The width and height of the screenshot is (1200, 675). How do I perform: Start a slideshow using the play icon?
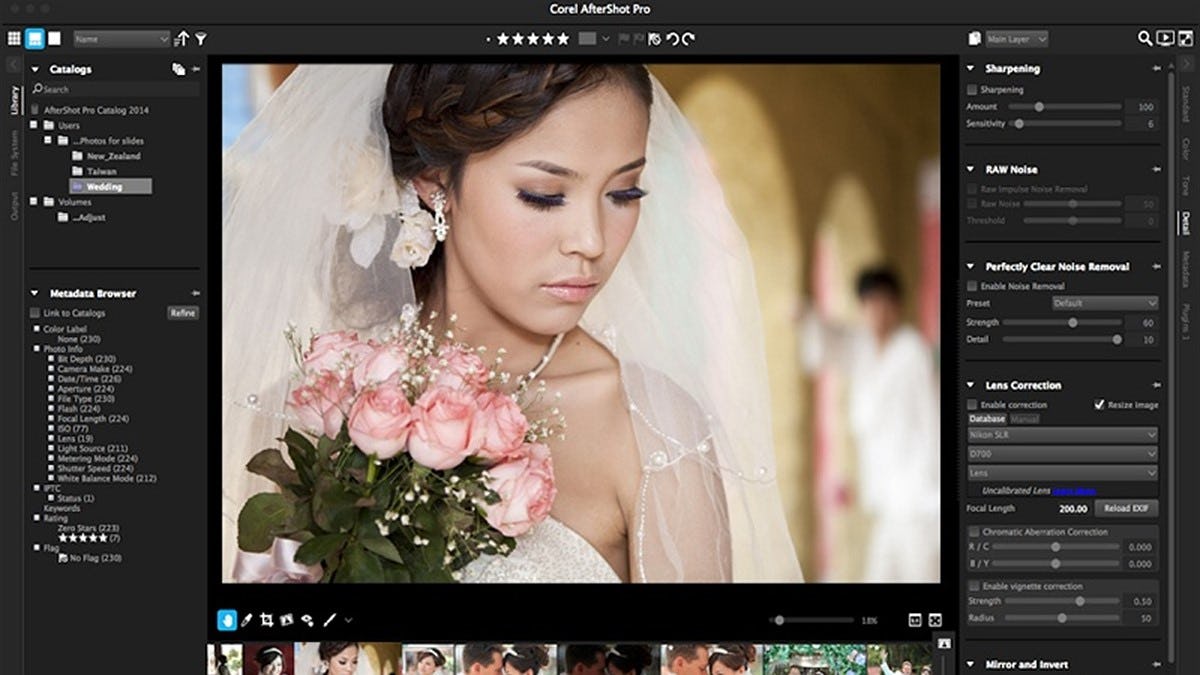[x=1163, y=38]
